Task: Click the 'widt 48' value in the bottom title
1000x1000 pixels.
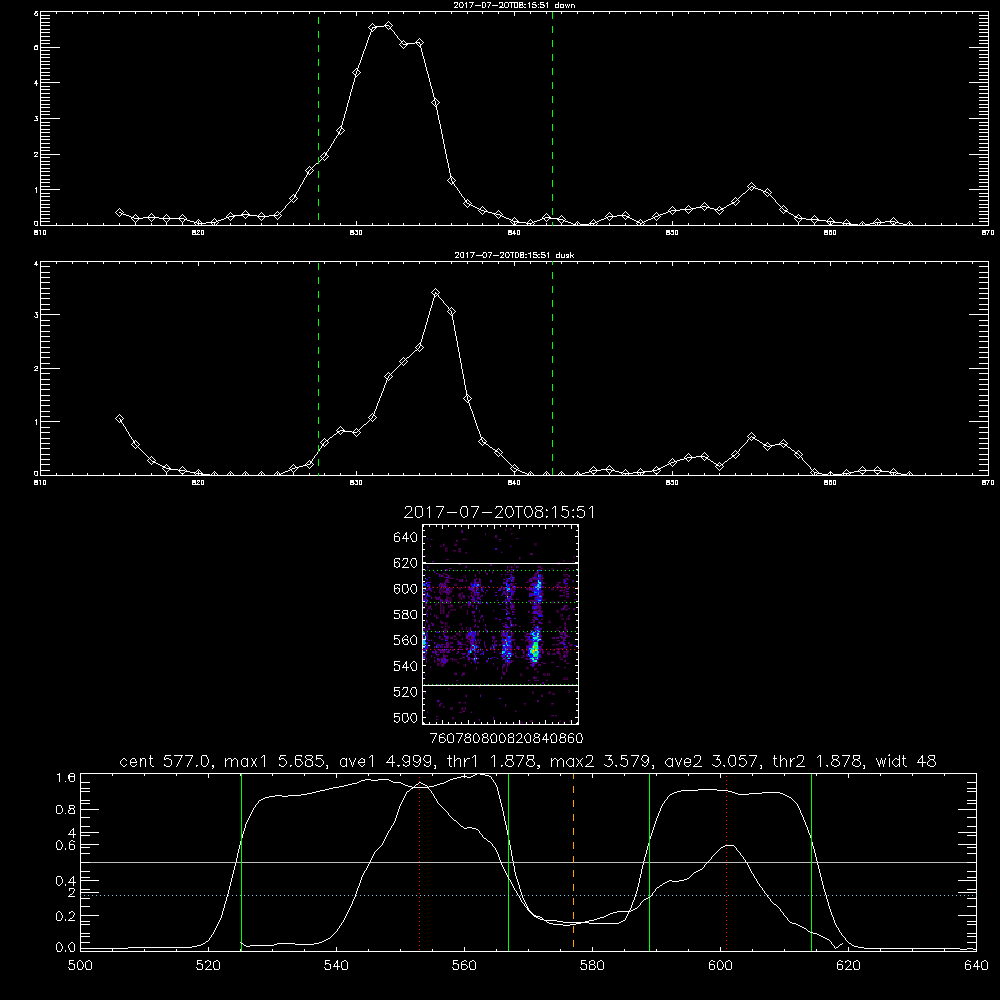Action: tap(906, 761)
